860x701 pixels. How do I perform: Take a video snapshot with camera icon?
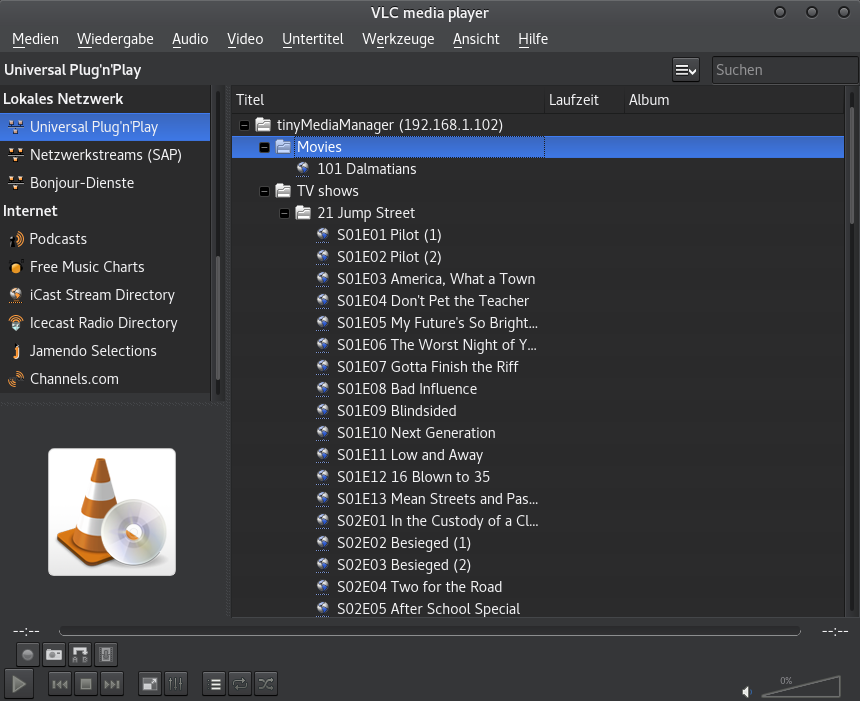pos(55,654)
